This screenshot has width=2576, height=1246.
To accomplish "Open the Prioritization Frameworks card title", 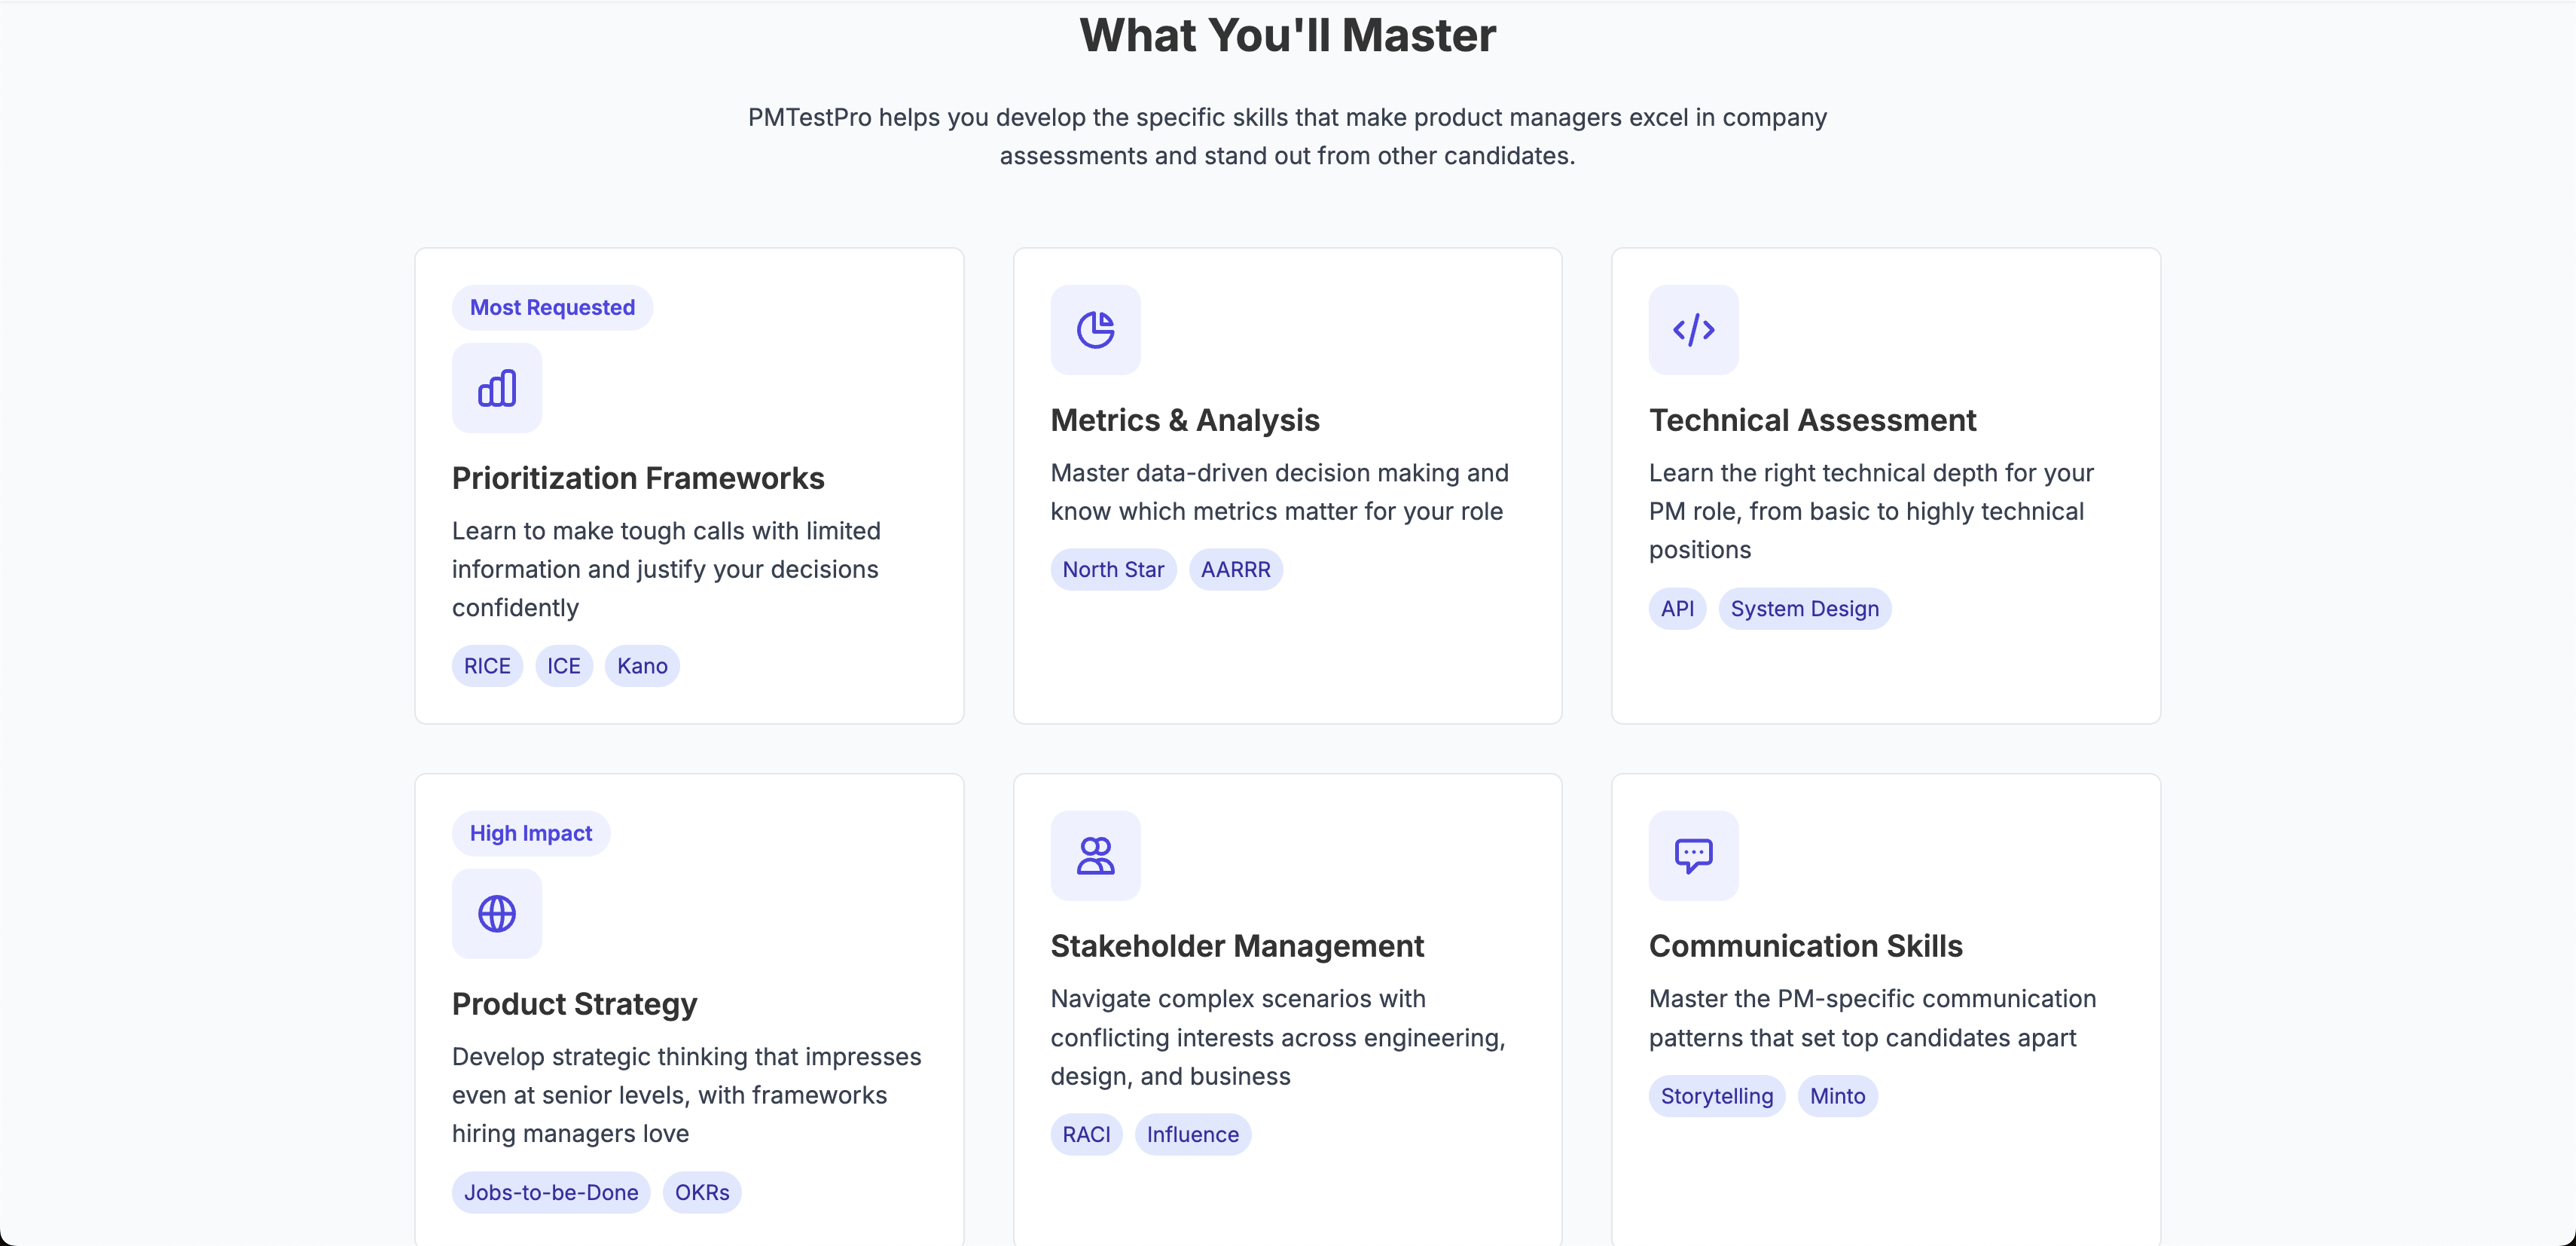I will (638, 478).
